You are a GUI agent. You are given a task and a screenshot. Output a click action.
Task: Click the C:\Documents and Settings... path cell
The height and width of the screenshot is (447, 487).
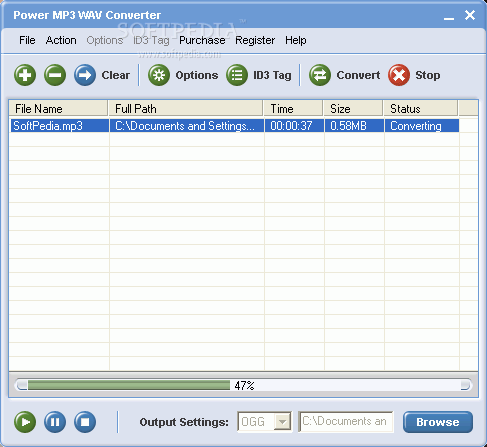click(x=187, y=126)
